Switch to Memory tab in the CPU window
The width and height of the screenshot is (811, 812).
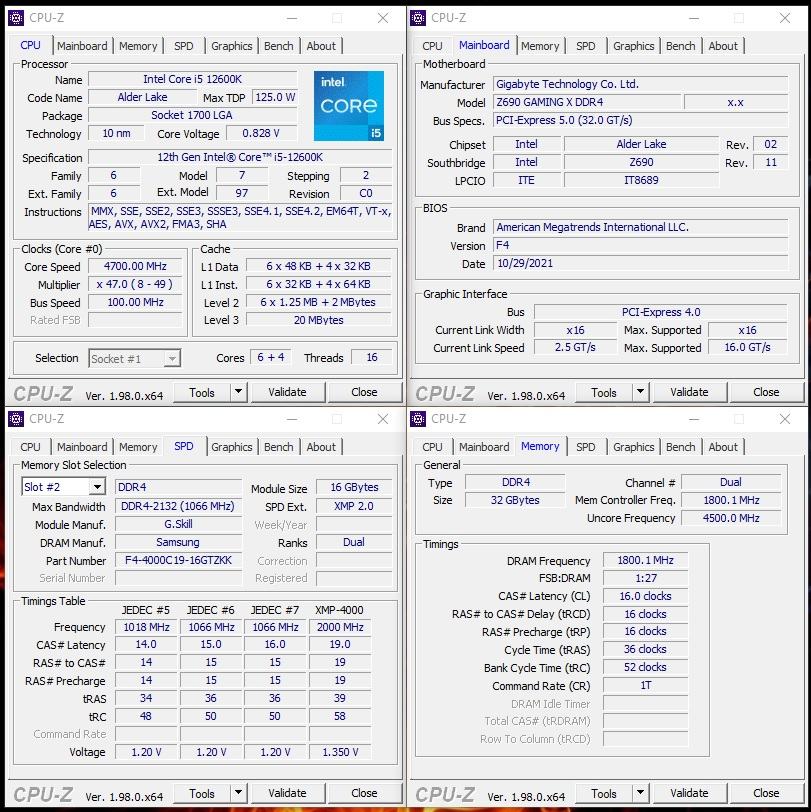(x=138, y=46)
